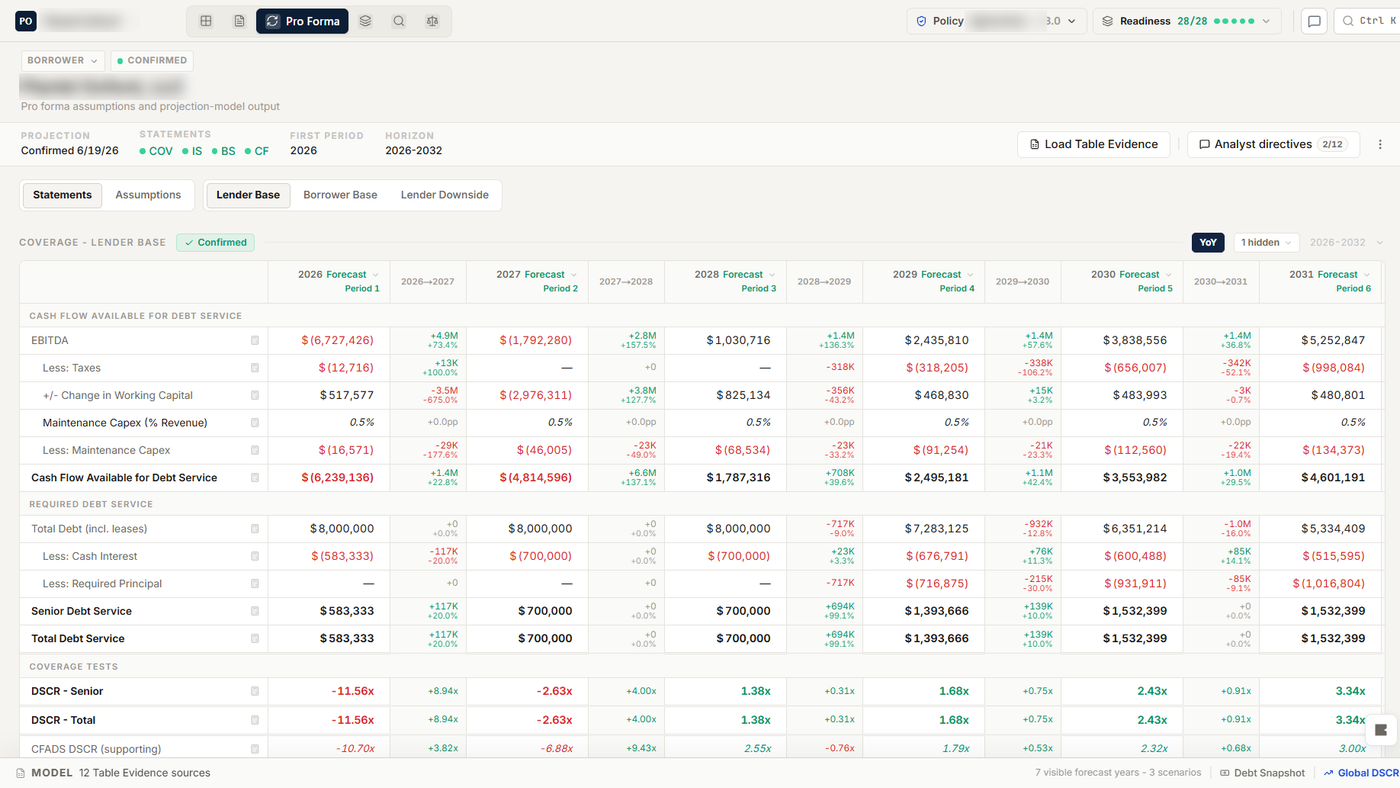
Task: Open the chat comments icon near Readiness
Action: (x=1313, y=21)
